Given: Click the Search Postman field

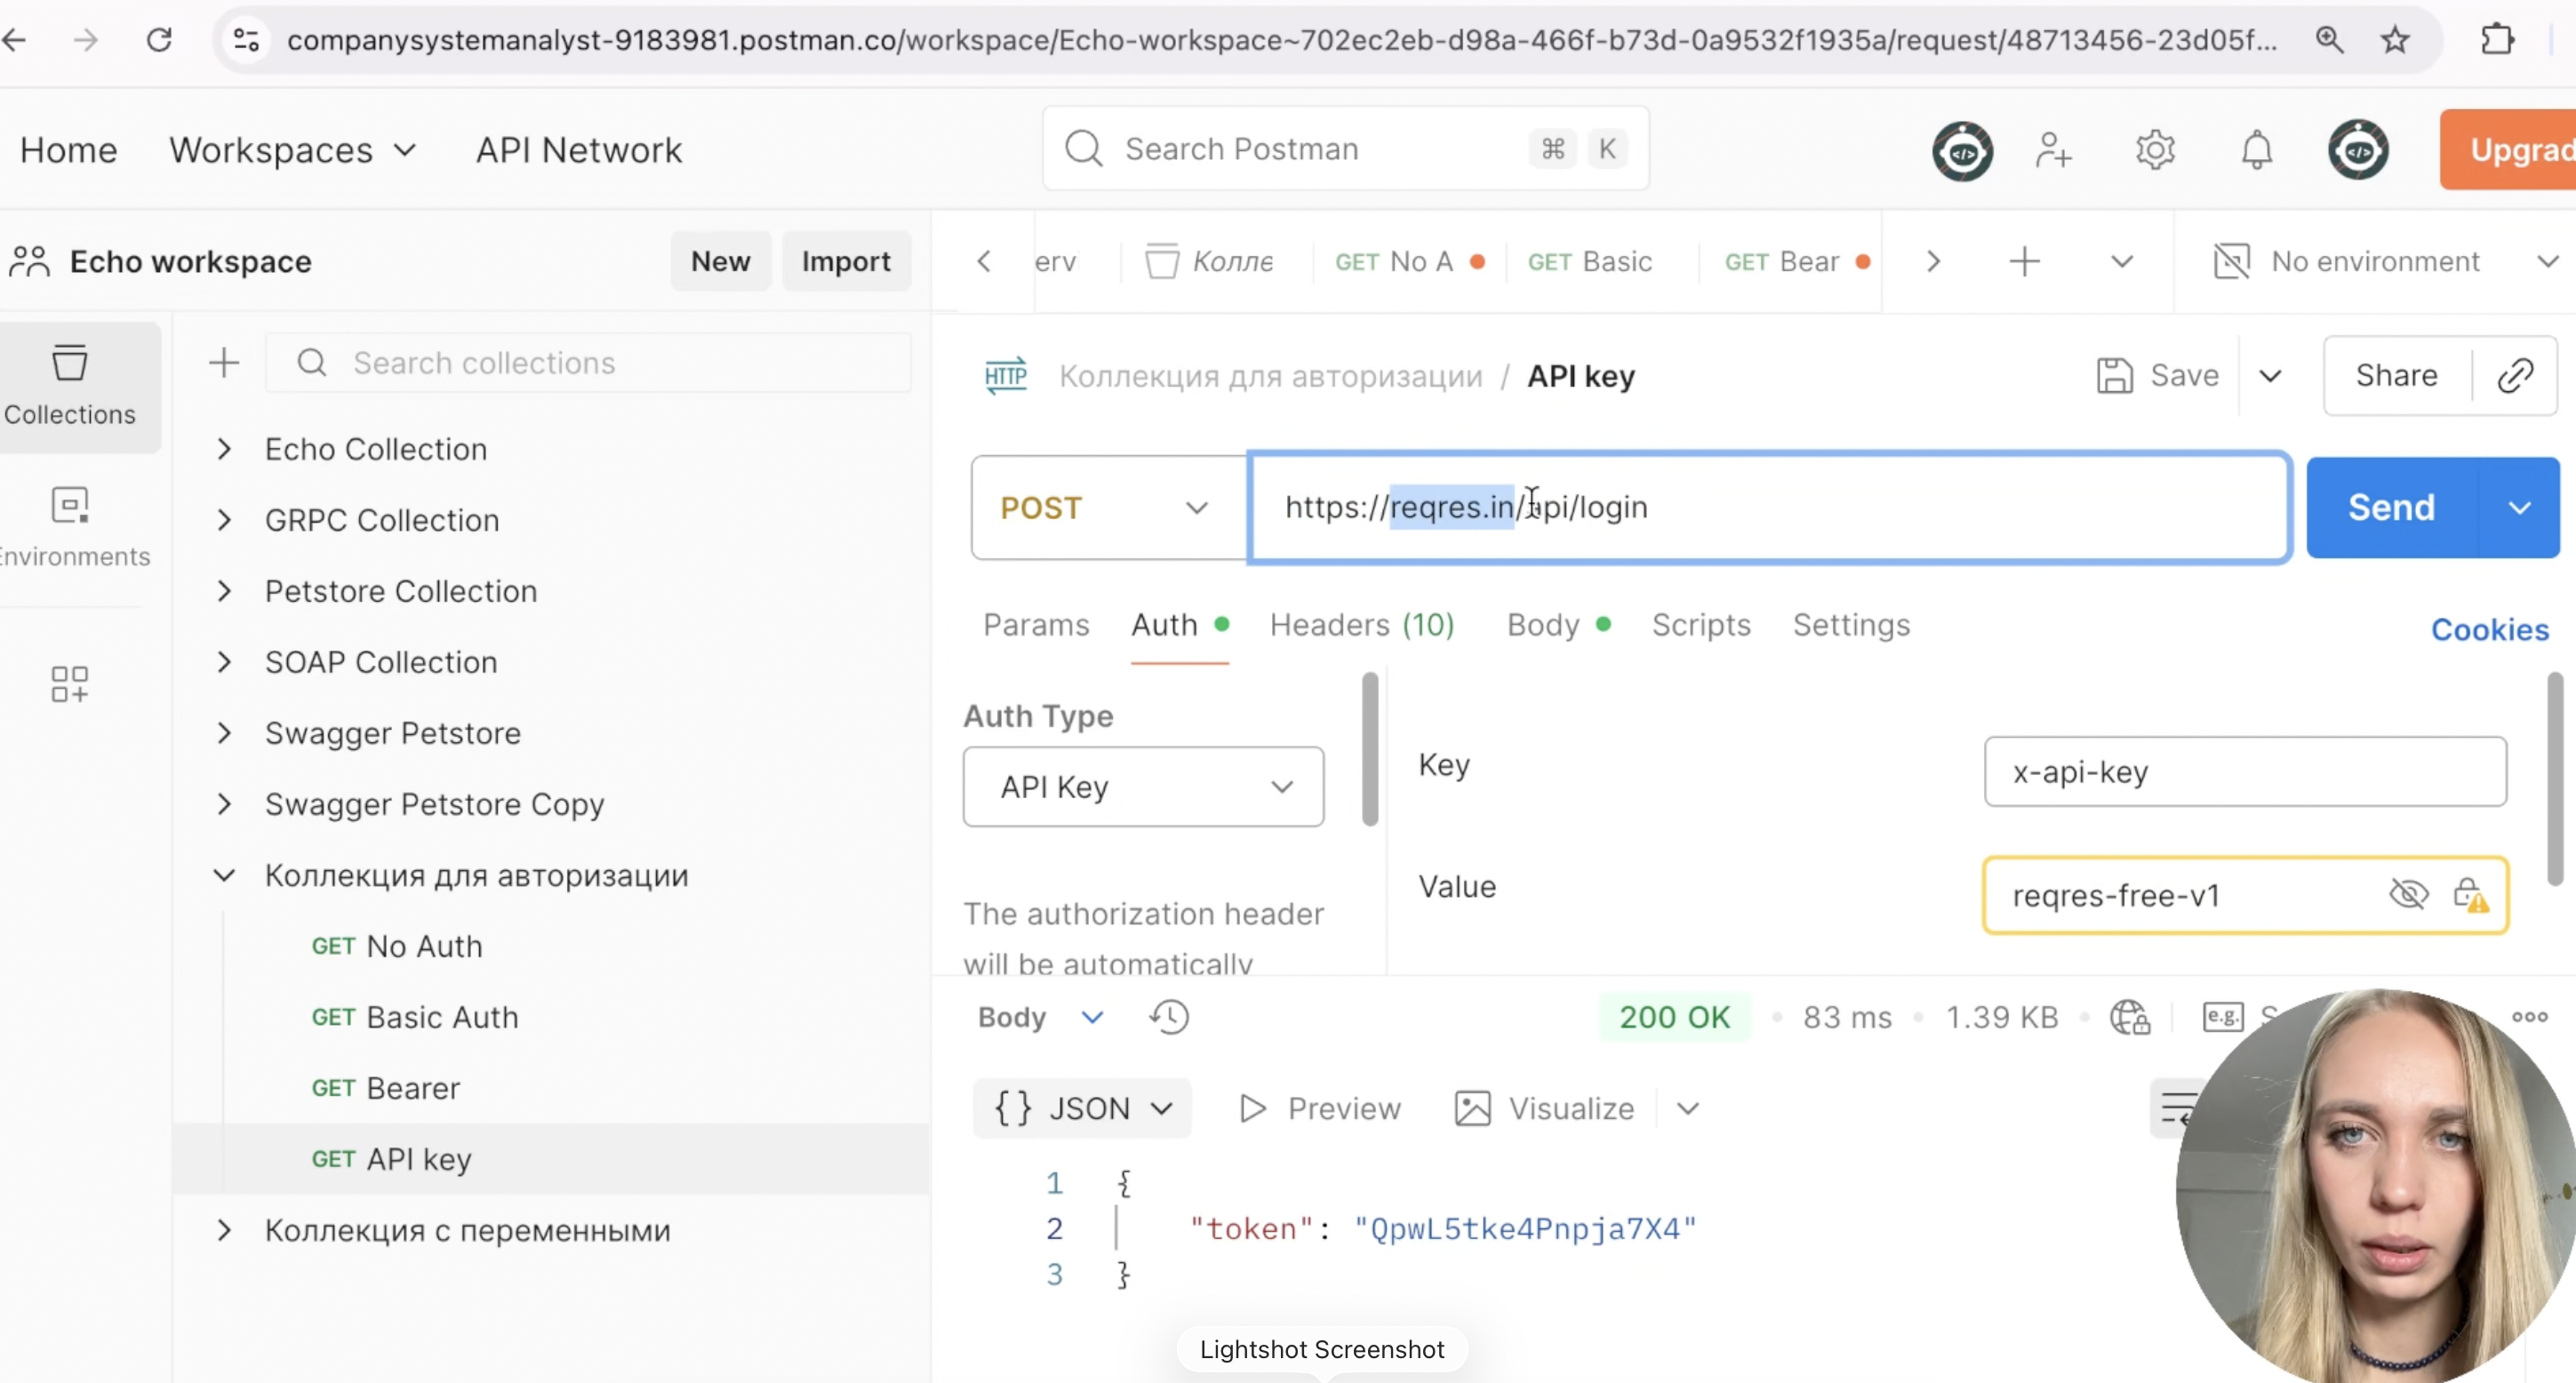Looking at the screenshot, I should (x=1345, y=149).
